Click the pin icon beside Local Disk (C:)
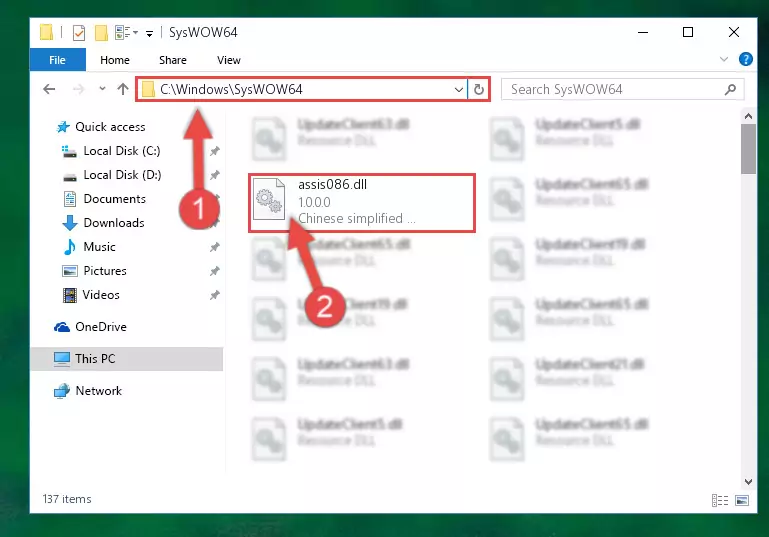Viewport: 769px width, 537px height. pyautogui.click(x=214, y=151)
